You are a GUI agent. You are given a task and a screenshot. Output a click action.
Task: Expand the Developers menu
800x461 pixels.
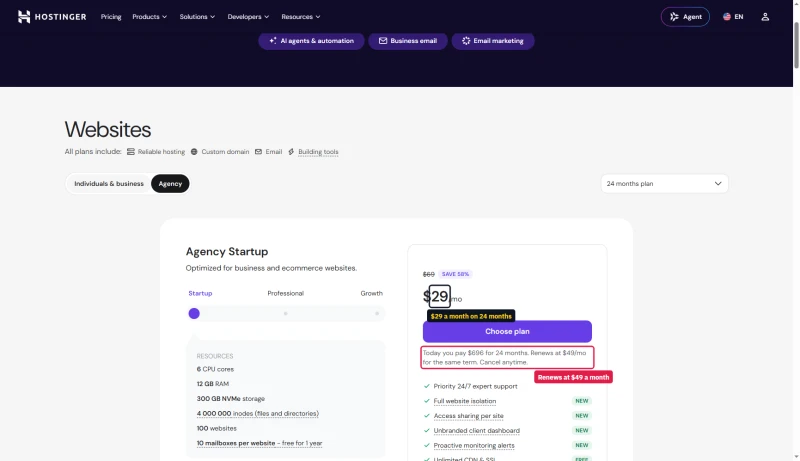[248, 17]
